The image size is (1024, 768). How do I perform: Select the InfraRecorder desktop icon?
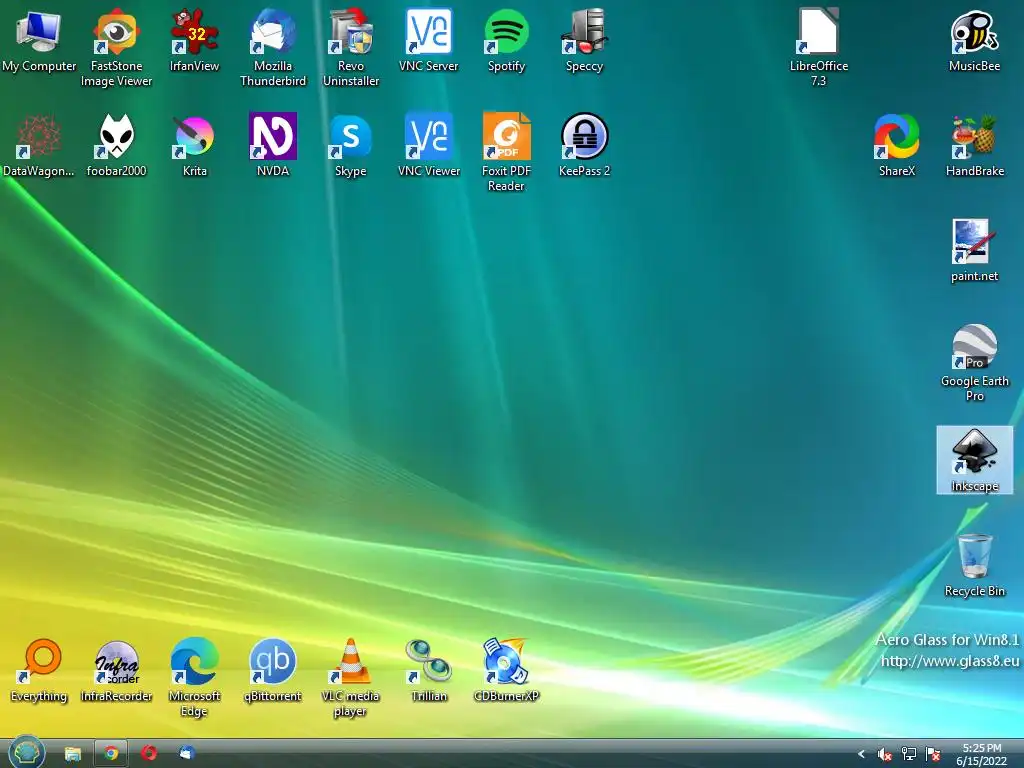(116, 671)
